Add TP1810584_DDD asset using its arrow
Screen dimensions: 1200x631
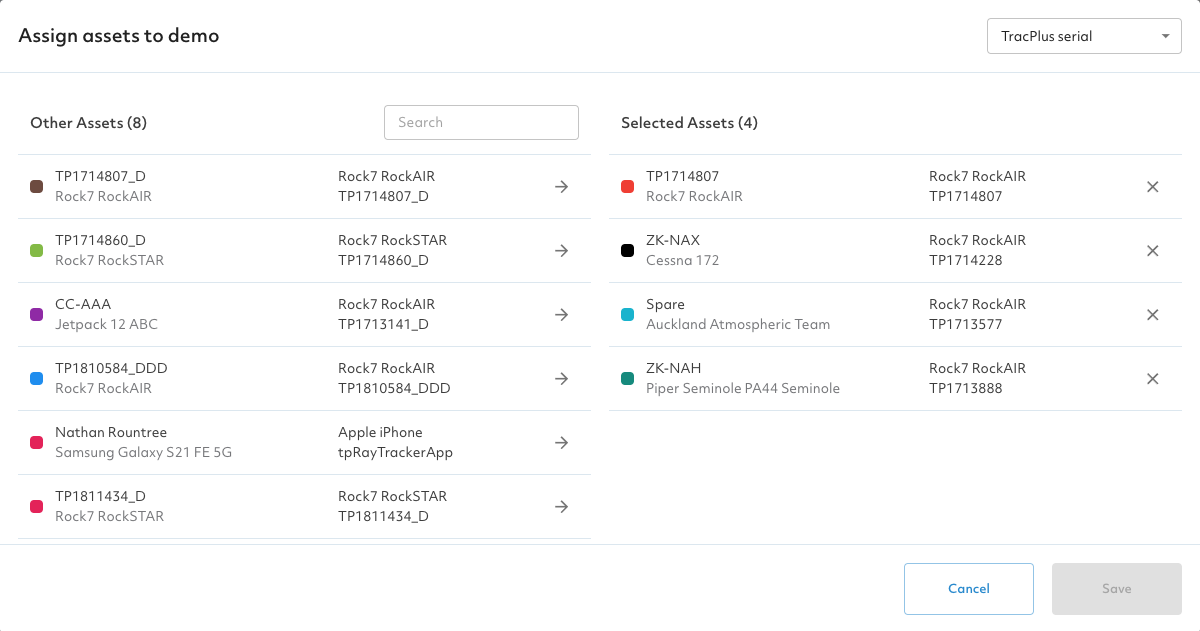[x=562, y=379]
